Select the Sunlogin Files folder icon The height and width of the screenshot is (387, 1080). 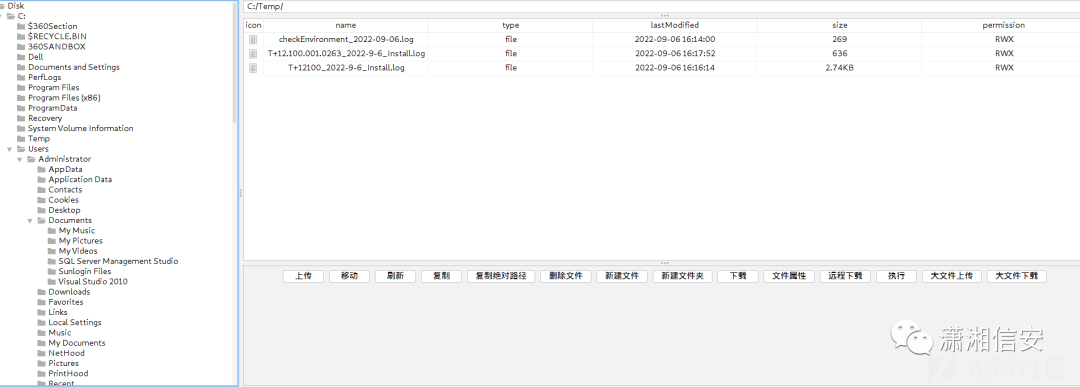point(52,271)
